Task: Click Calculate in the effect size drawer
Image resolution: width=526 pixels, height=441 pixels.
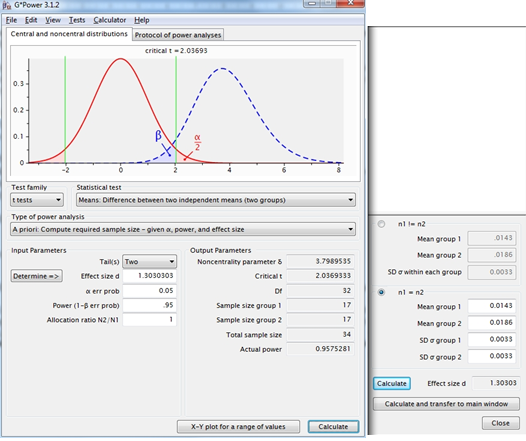Action: (391, 383)
